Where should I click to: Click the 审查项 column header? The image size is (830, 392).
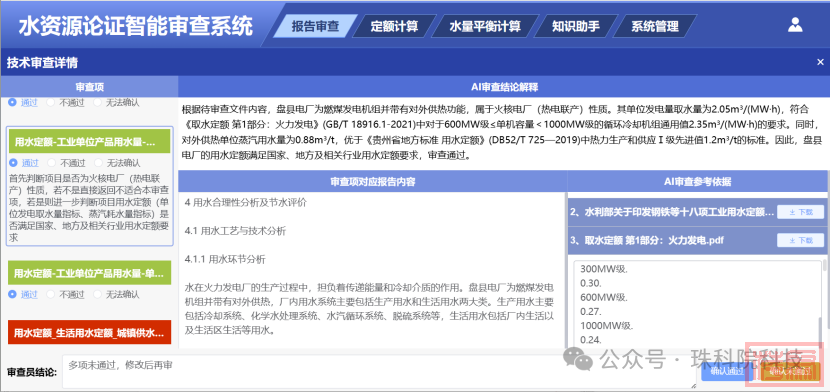pyautogui.click(x=89, y=86)
